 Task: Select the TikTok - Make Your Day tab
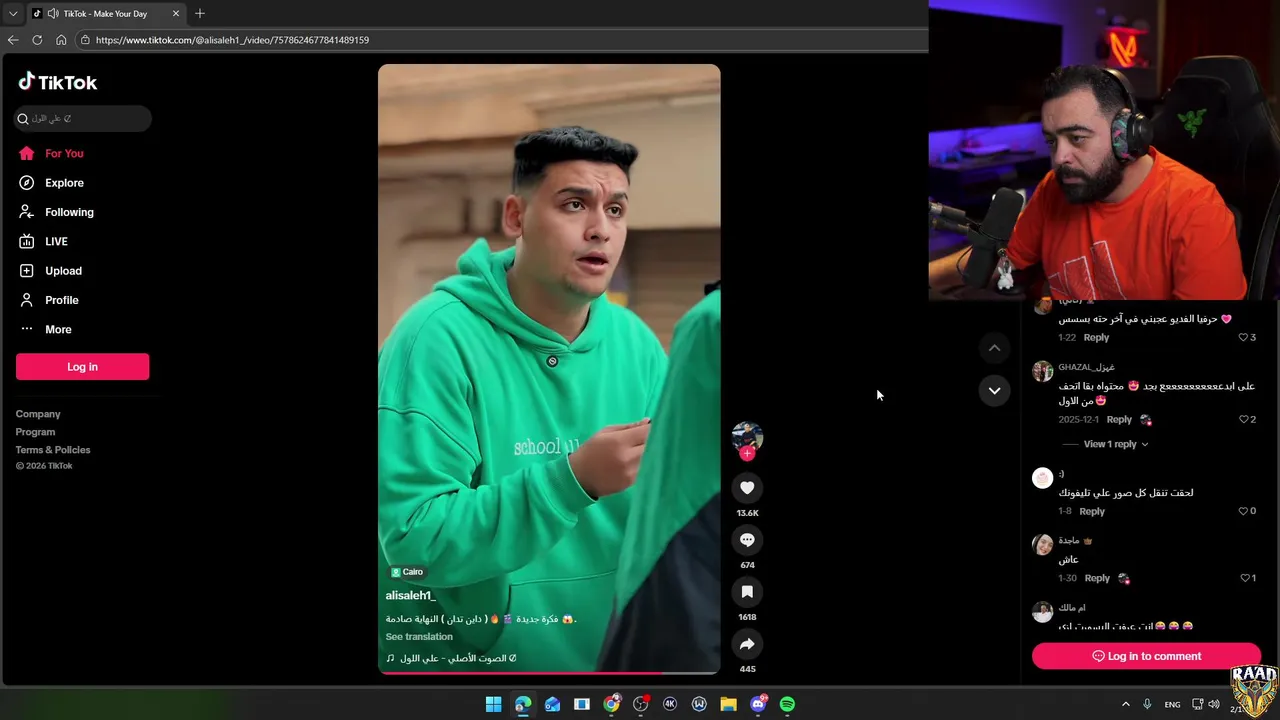coord(106,14)
